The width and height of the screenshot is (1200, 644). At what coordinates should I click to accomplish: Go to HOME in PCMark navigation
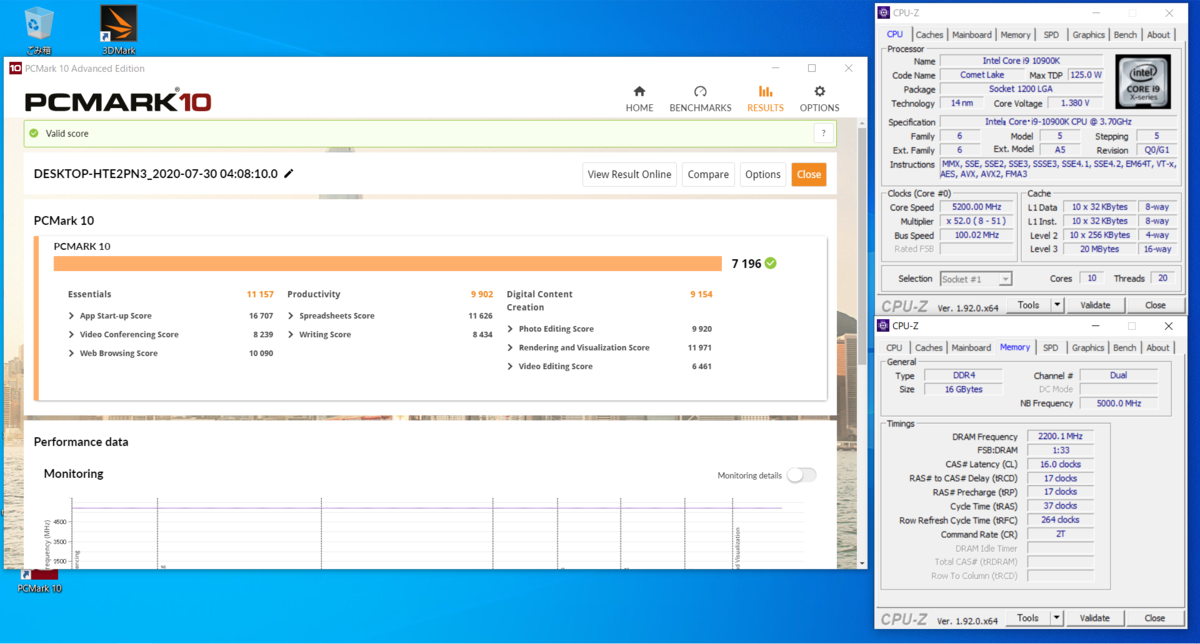(639, 98)
